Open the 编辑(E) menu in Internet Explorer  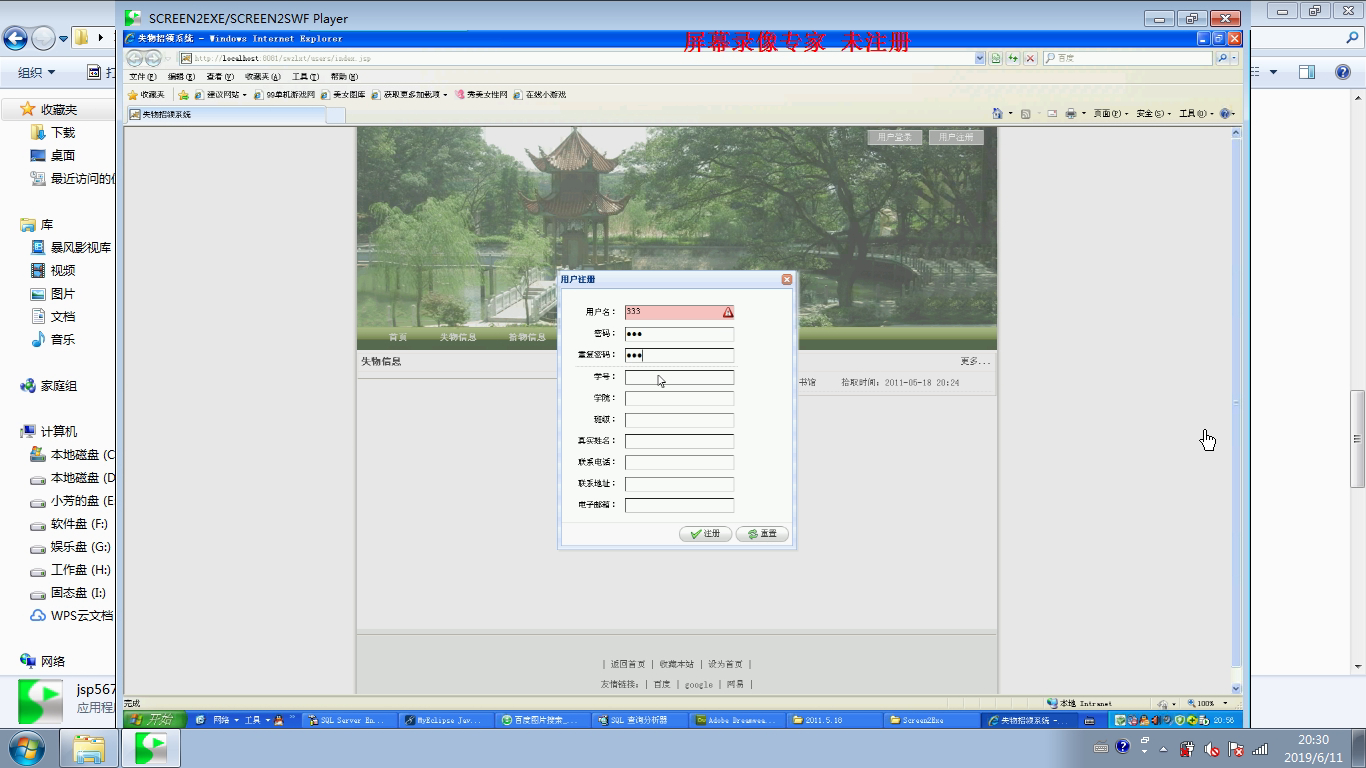tap(181, 76)
